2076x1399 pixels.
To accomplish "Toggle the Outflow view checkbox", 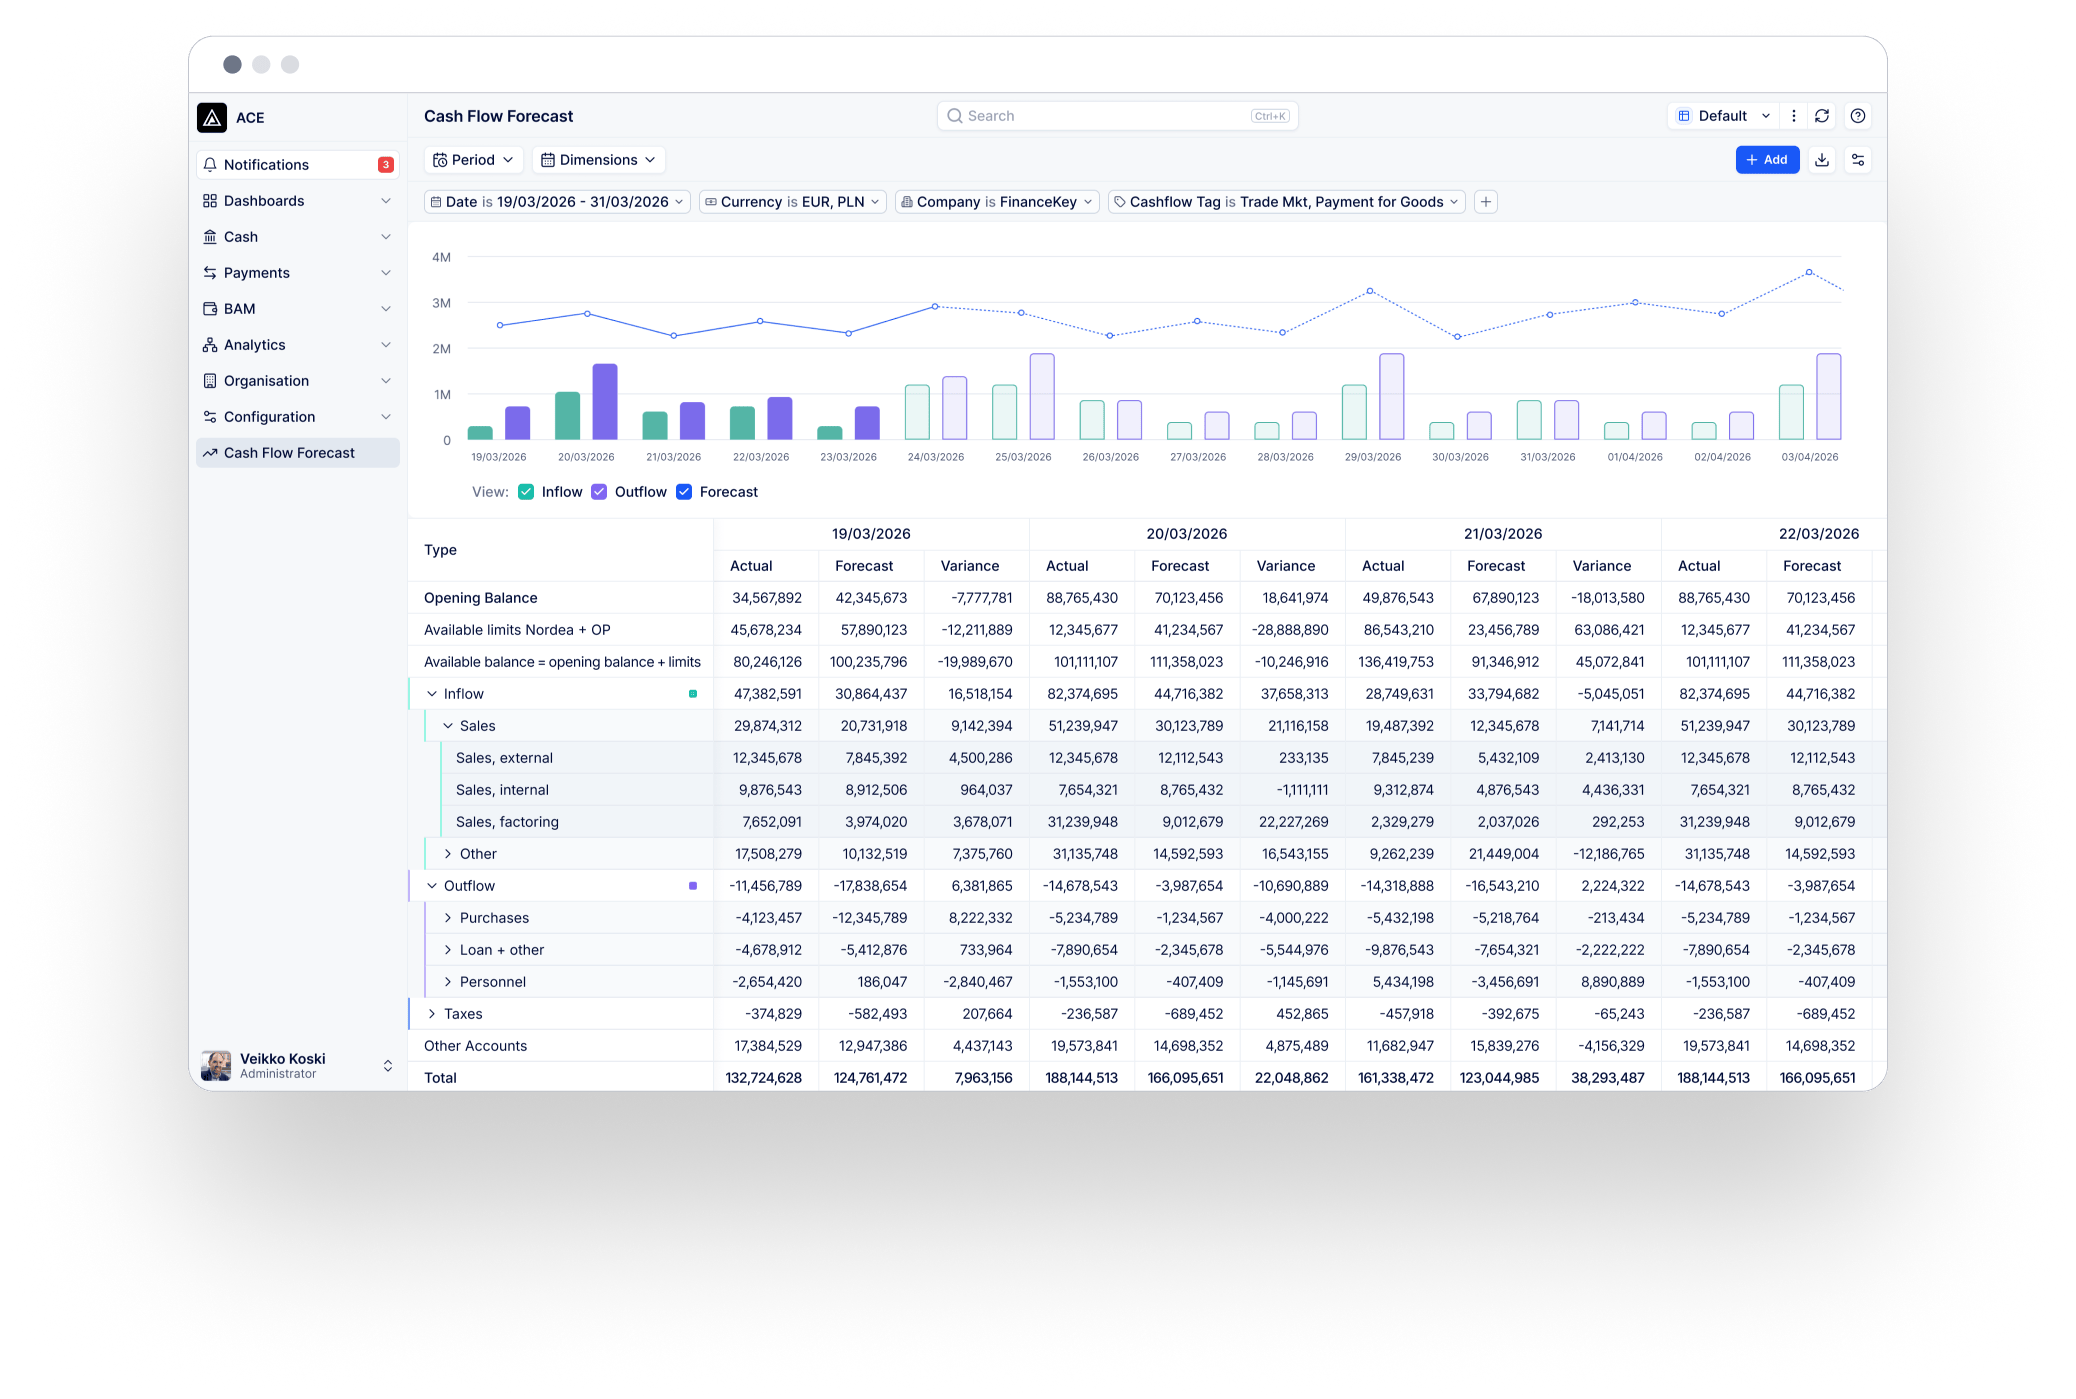I will click(599, 492).
